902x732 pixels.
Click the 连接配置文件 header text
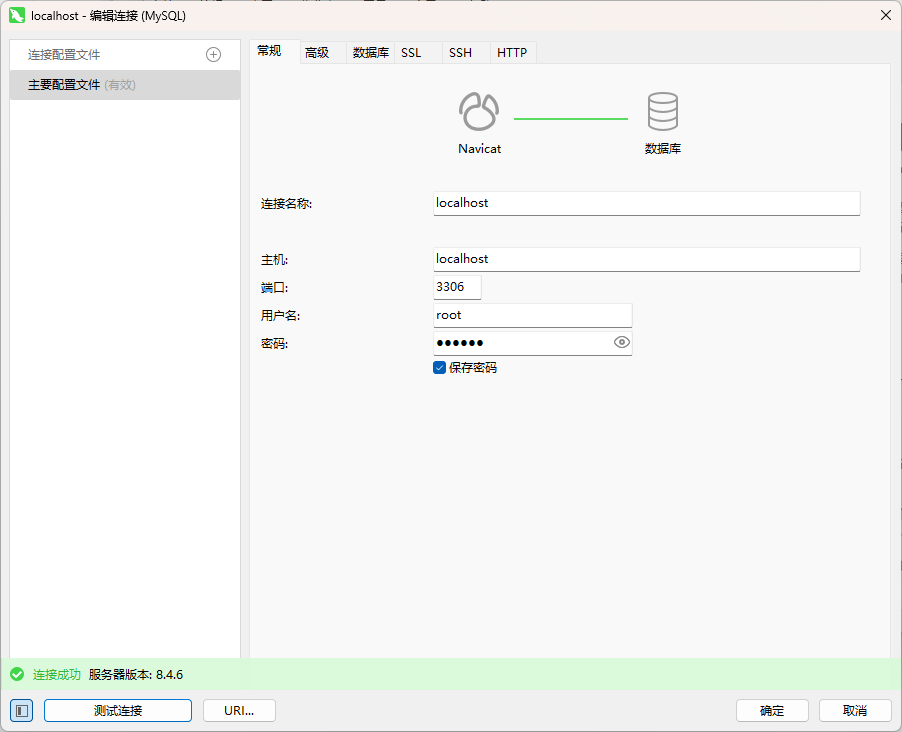64,55
